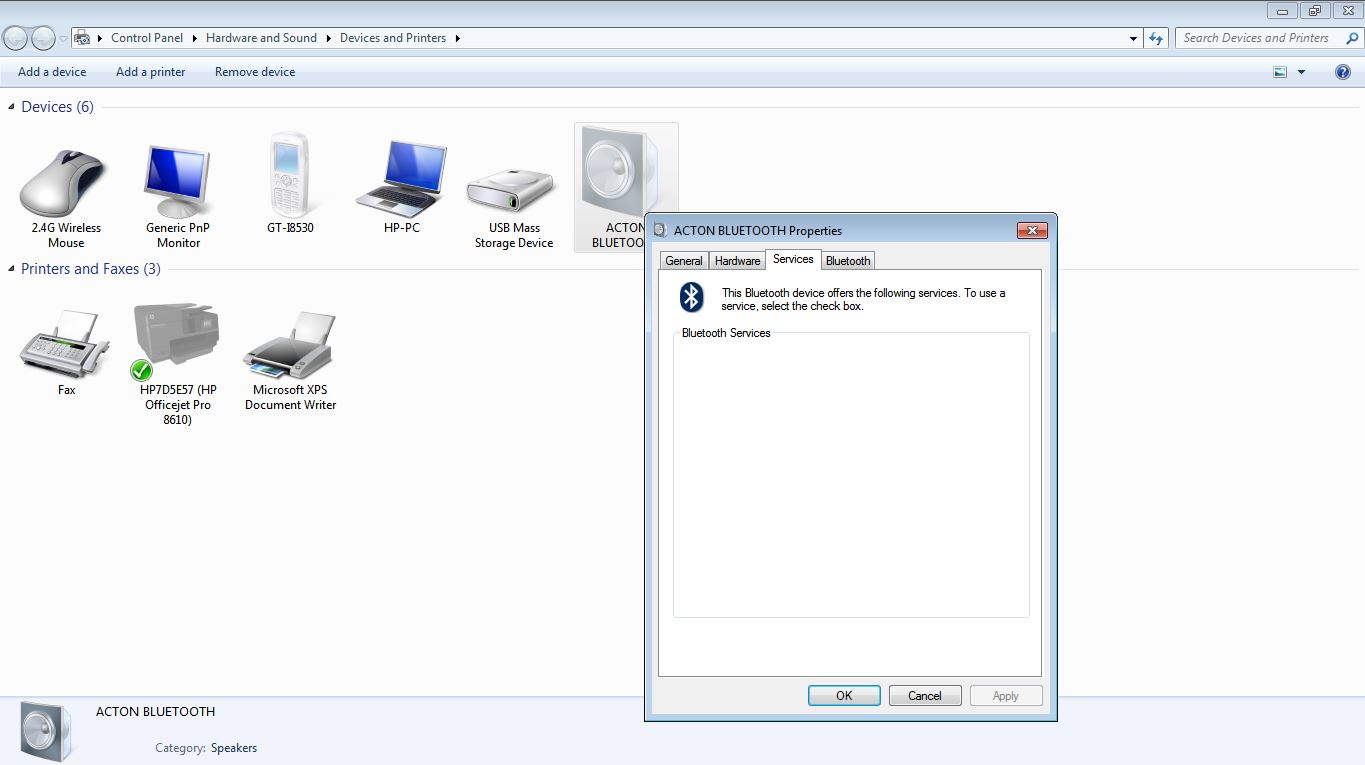
Task: Click the address bar location icon
Action: [x=83, y=38]
